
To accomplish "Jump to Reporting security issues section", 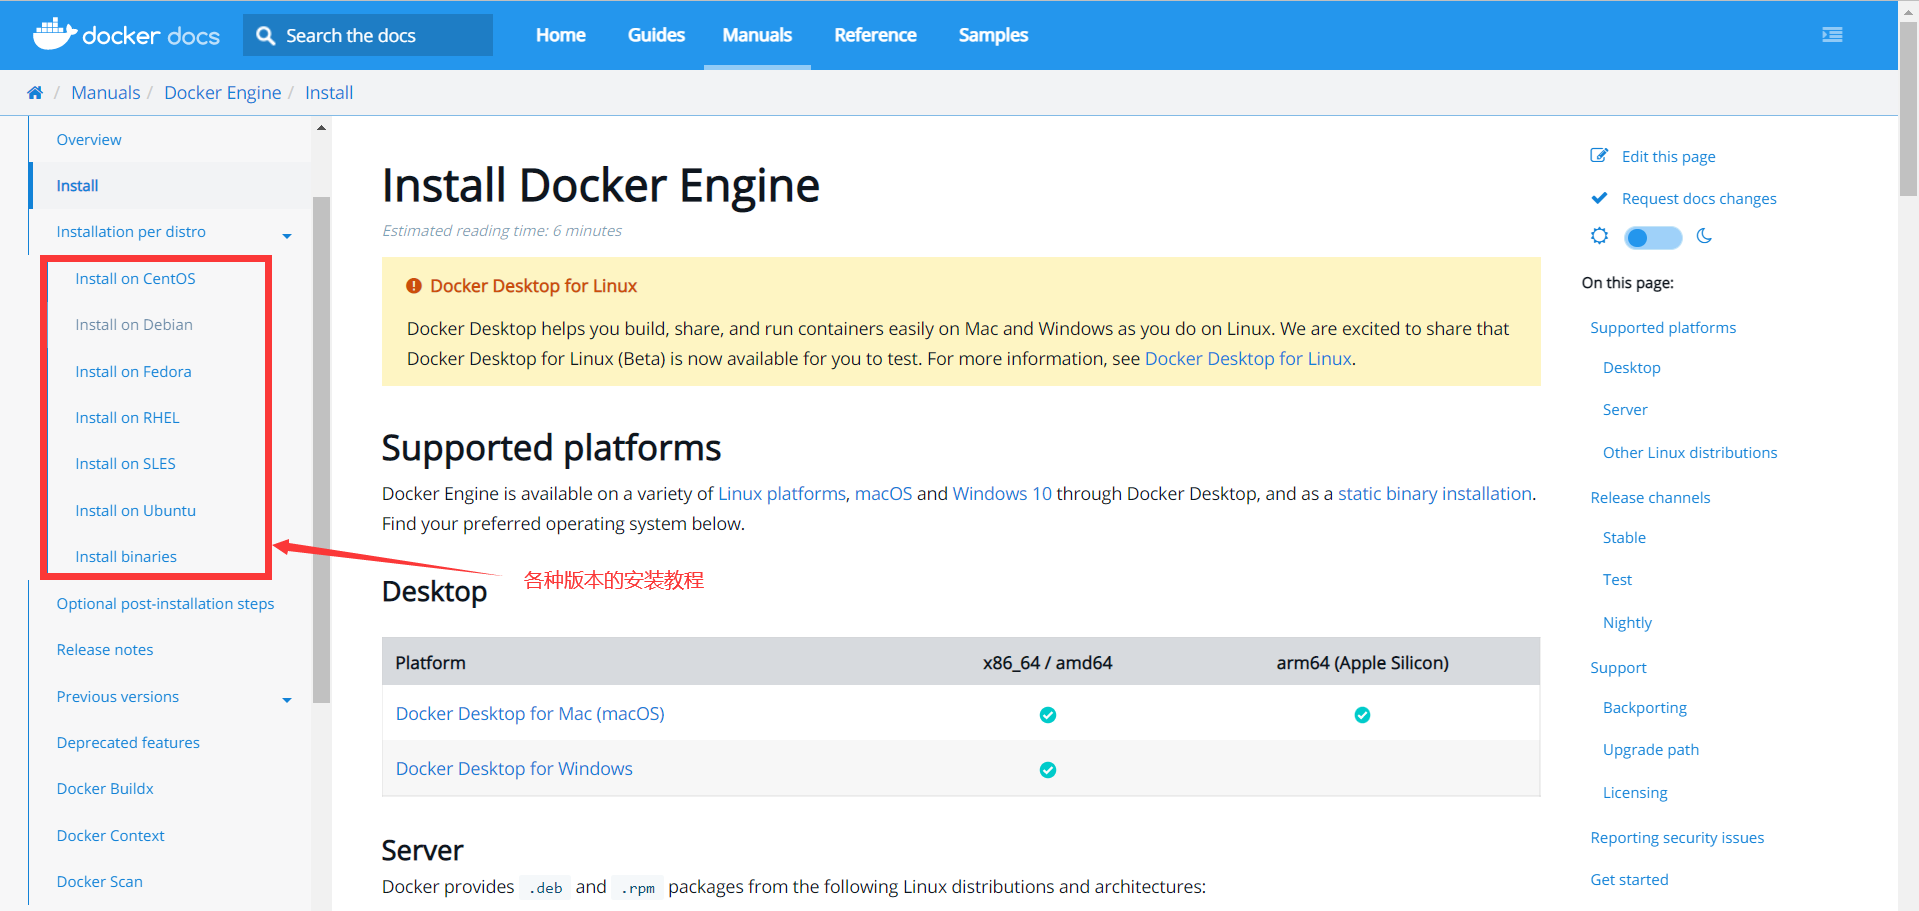I will 1677,838.
